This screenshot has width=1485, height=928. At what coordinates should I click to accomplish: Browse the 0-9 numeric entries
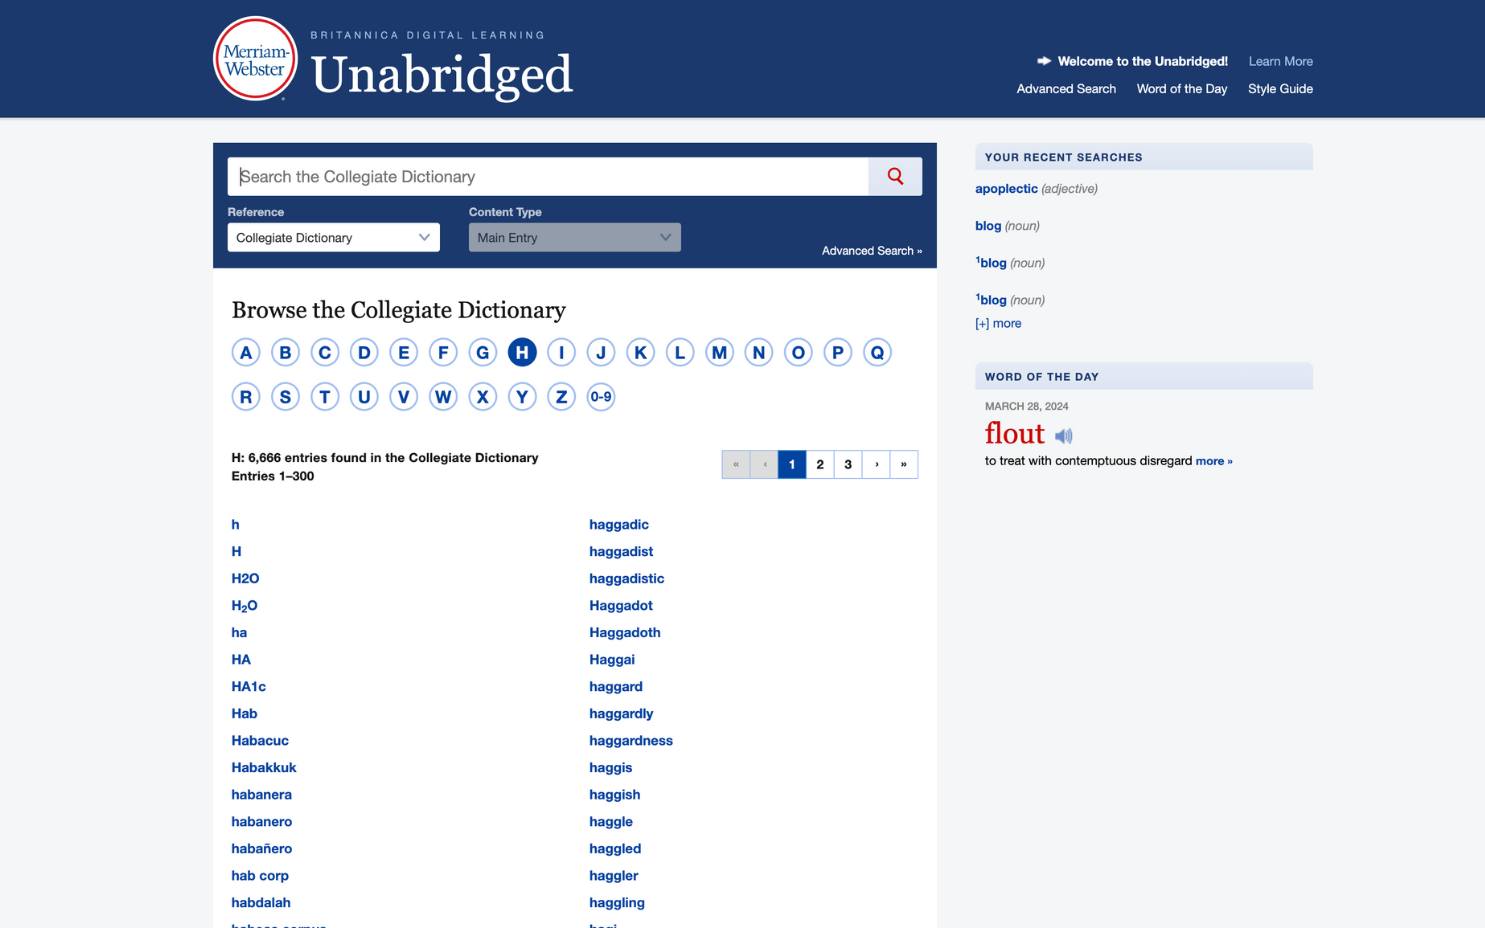pos(600,397)
